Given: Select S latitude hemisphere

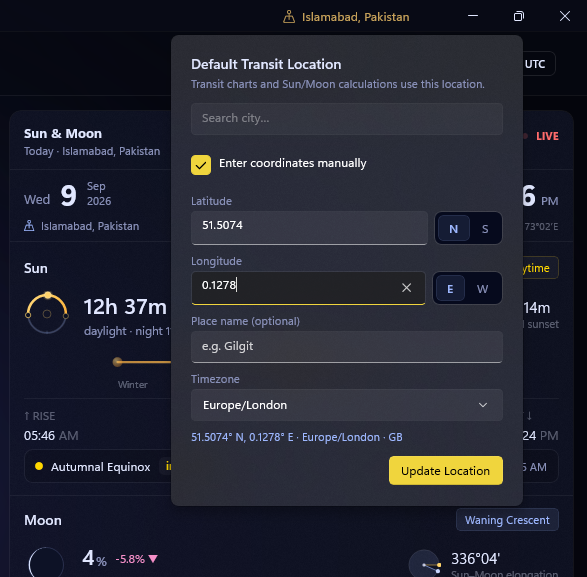Looking at the screenshot, I should tap(485, 228).
